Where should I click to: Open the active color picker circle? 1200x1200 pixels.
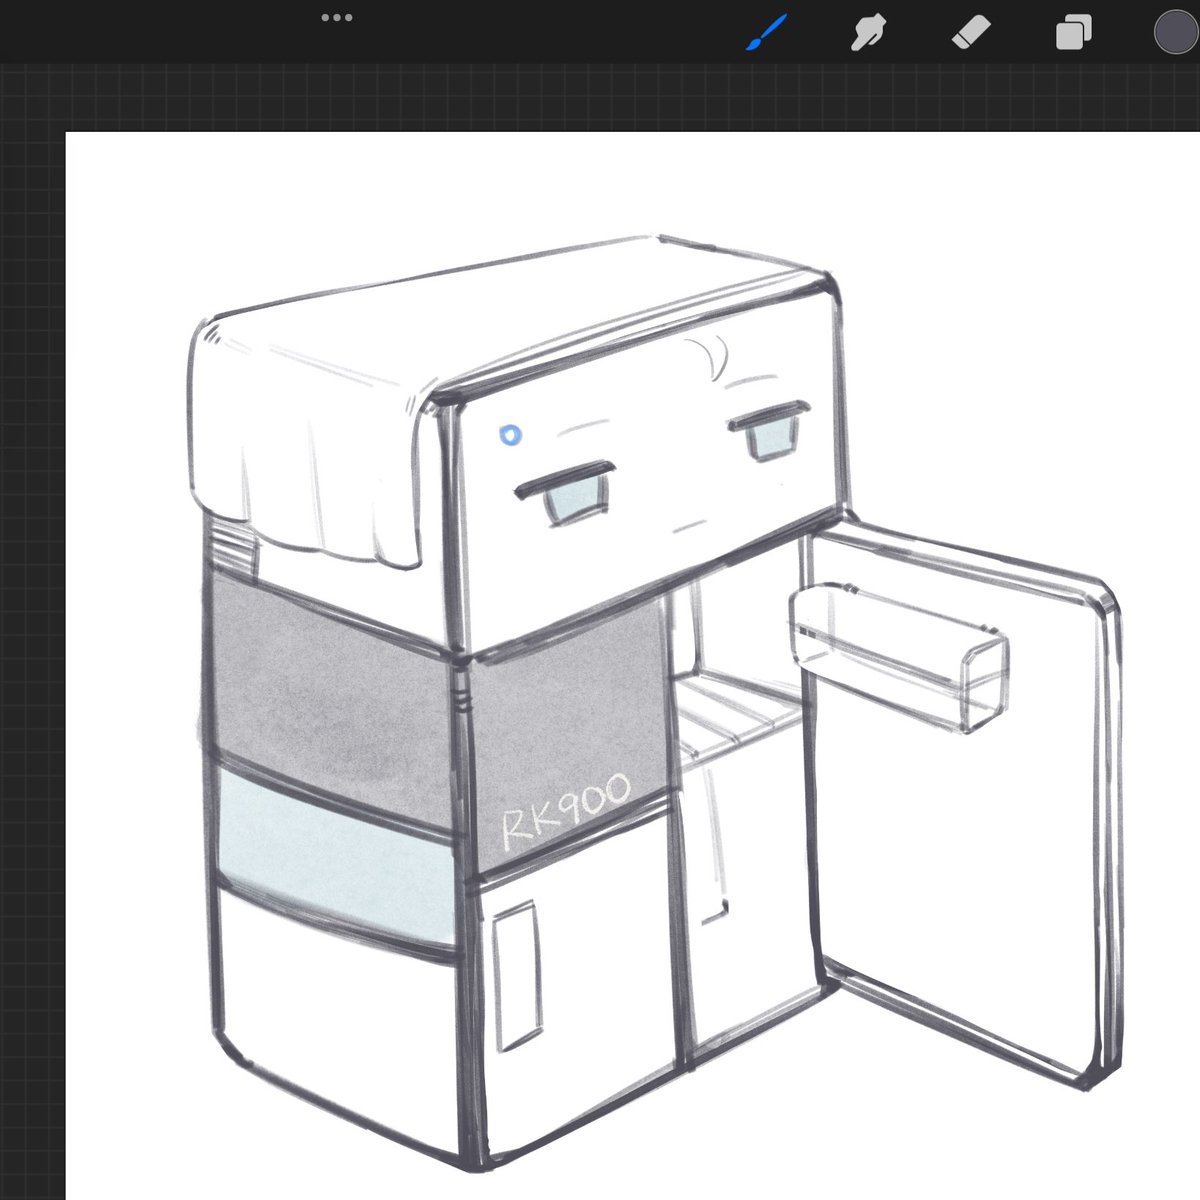click(1176, 32)
